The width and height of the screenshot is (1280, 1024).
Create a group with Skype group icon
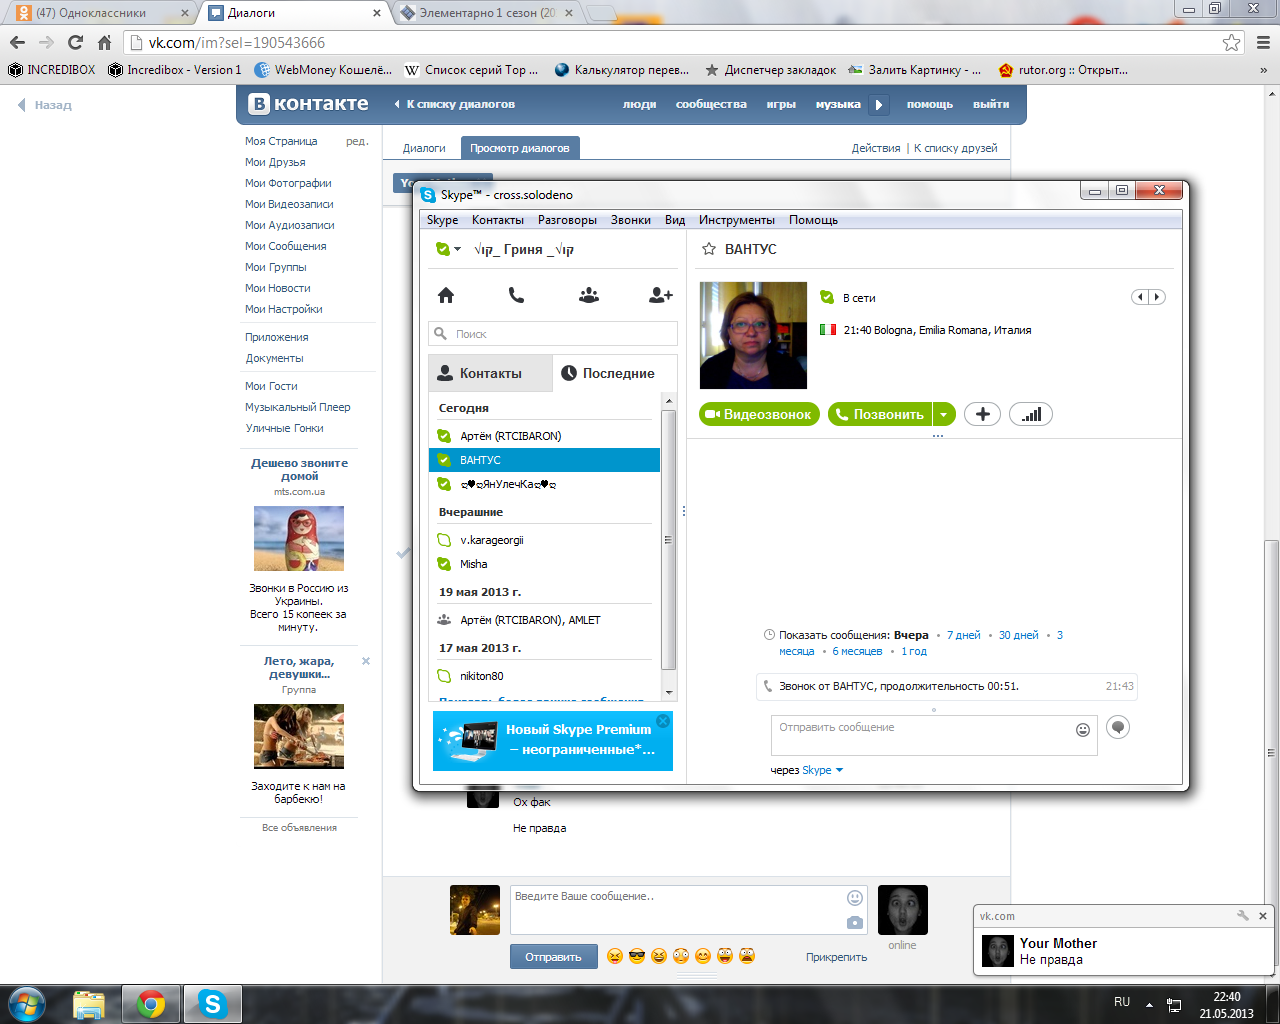[589, 295]
